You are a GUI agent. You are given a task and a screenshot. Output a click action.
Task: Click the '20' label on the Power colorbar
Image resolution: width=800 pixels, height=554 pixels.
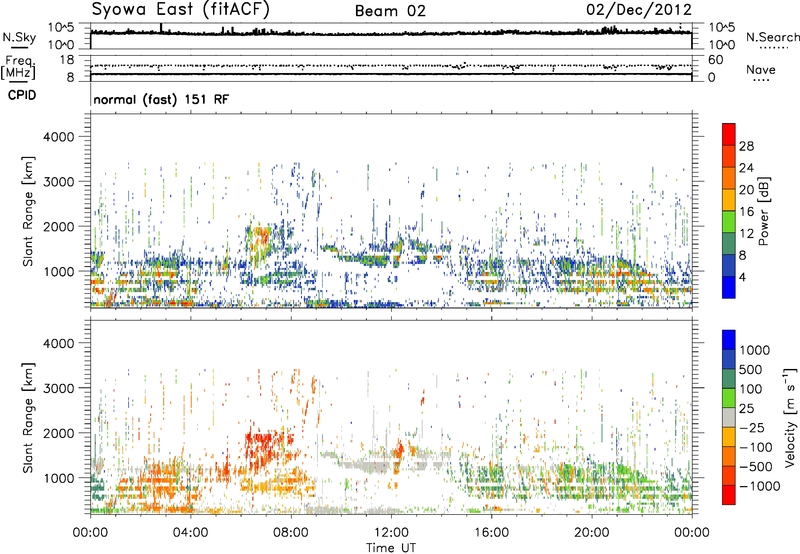pos(746,190)
